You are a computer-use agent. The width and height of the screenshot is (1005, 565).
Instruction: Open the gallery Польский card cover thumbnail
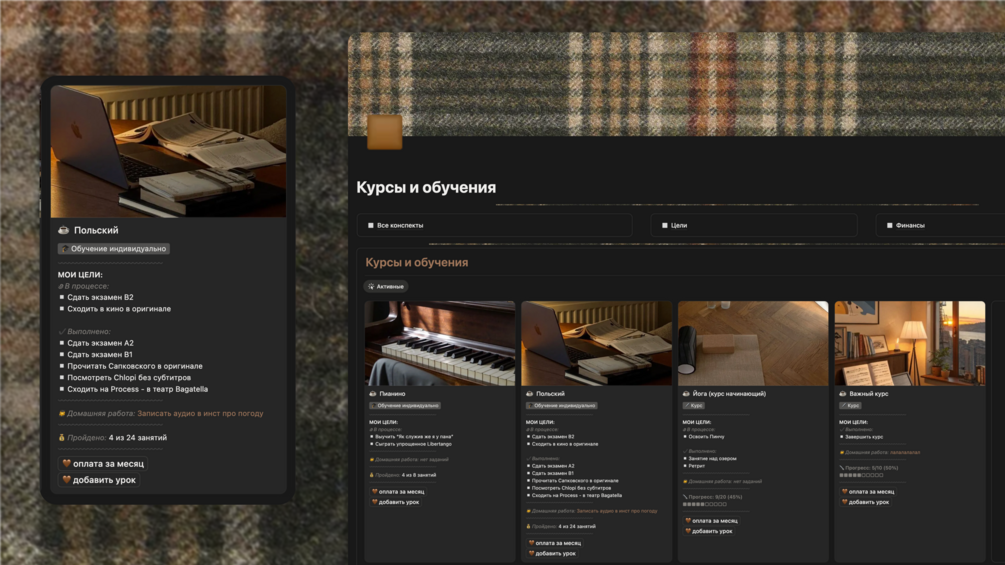pyautogui.click(x=596, y=343)
